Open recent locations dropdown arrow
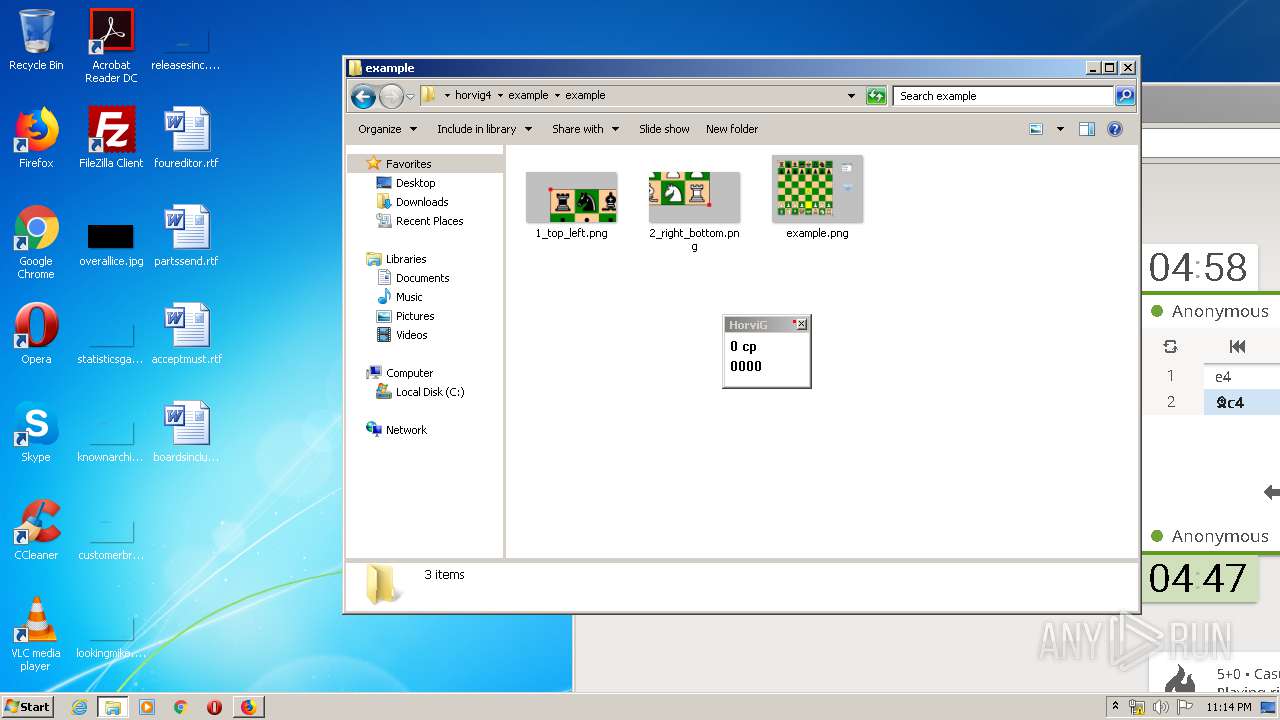This screenshot has width=1280, height=720. click(x=410, y=96)
